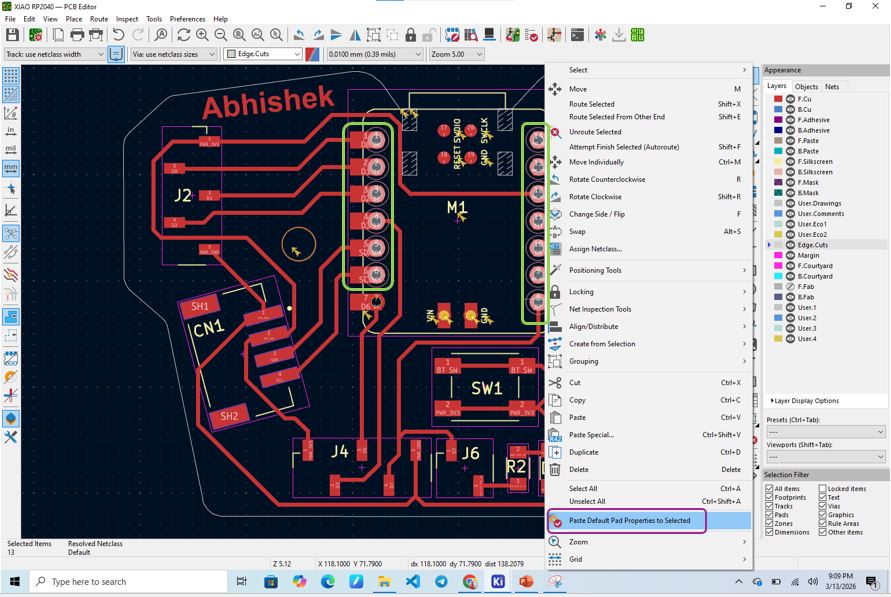The width and height of the screenshot is (891, 597).
Task: Click the Refresh view icon
Action: coord(184,35)
